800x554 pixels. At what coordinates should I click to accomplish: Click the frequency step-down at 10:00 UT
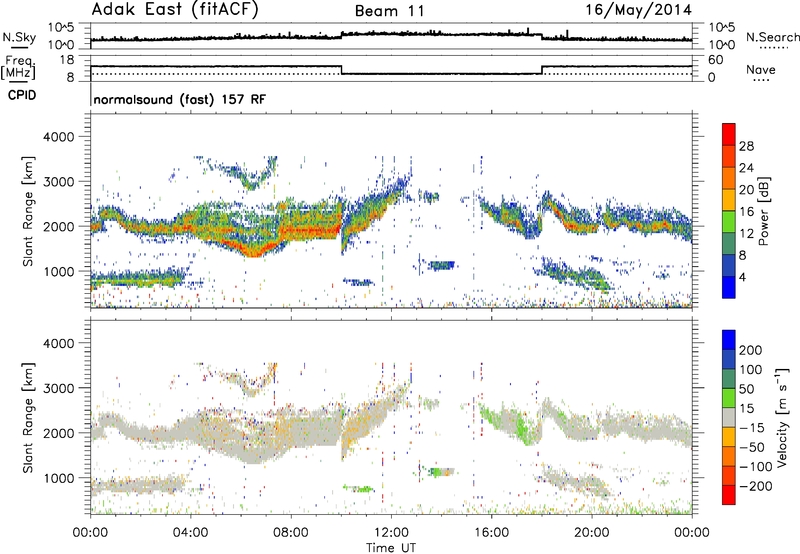[x=341, y=70]
